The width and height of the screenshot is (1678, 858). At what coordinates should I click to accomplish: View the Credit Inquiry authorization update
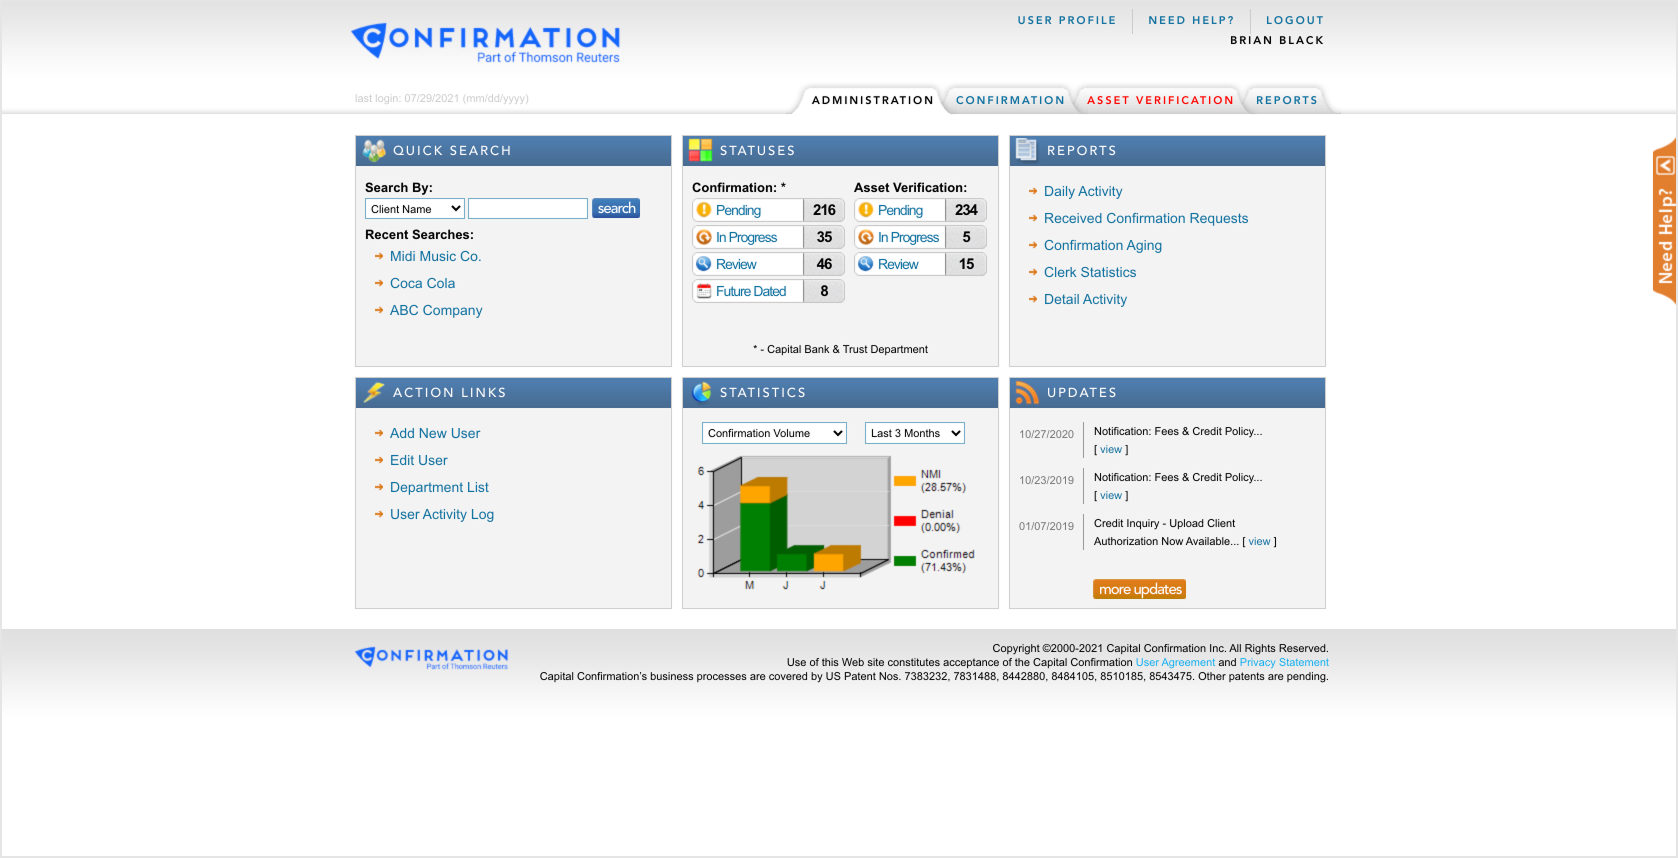pyautogui.click(x=1259, y=541)
